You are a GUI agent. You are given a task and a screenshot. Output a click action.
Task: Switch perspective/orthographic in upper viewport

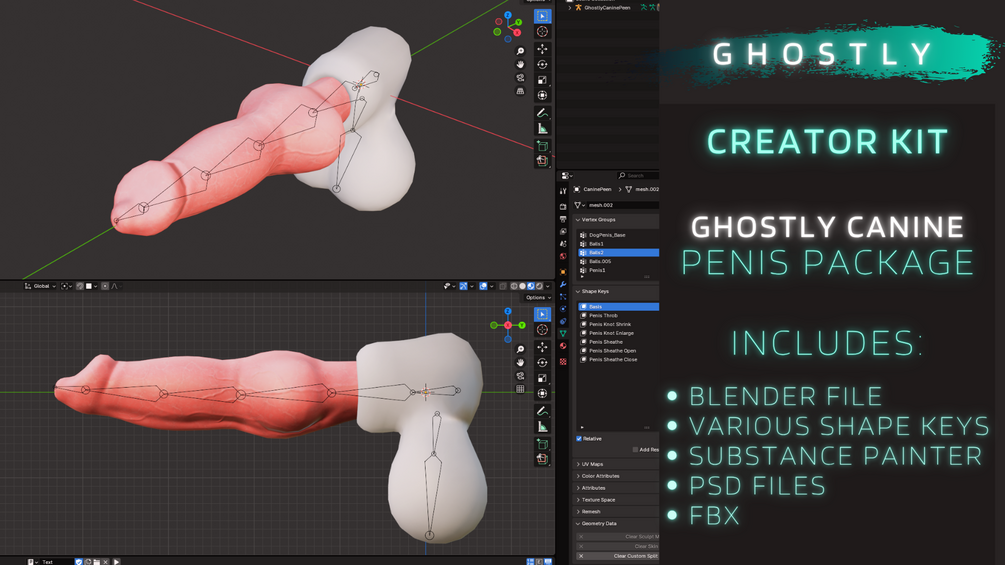click(520, 92)
